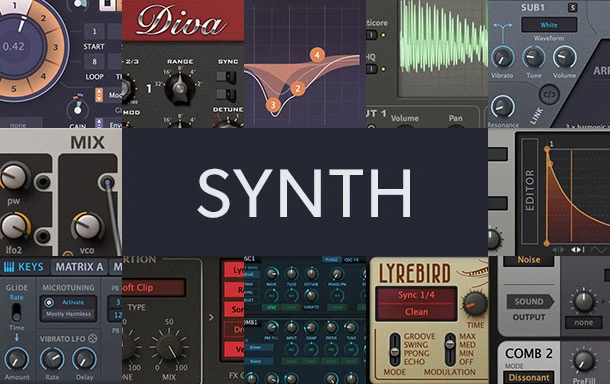
Task: Click the Resonance knob
Action: click(x=502, y=107)
